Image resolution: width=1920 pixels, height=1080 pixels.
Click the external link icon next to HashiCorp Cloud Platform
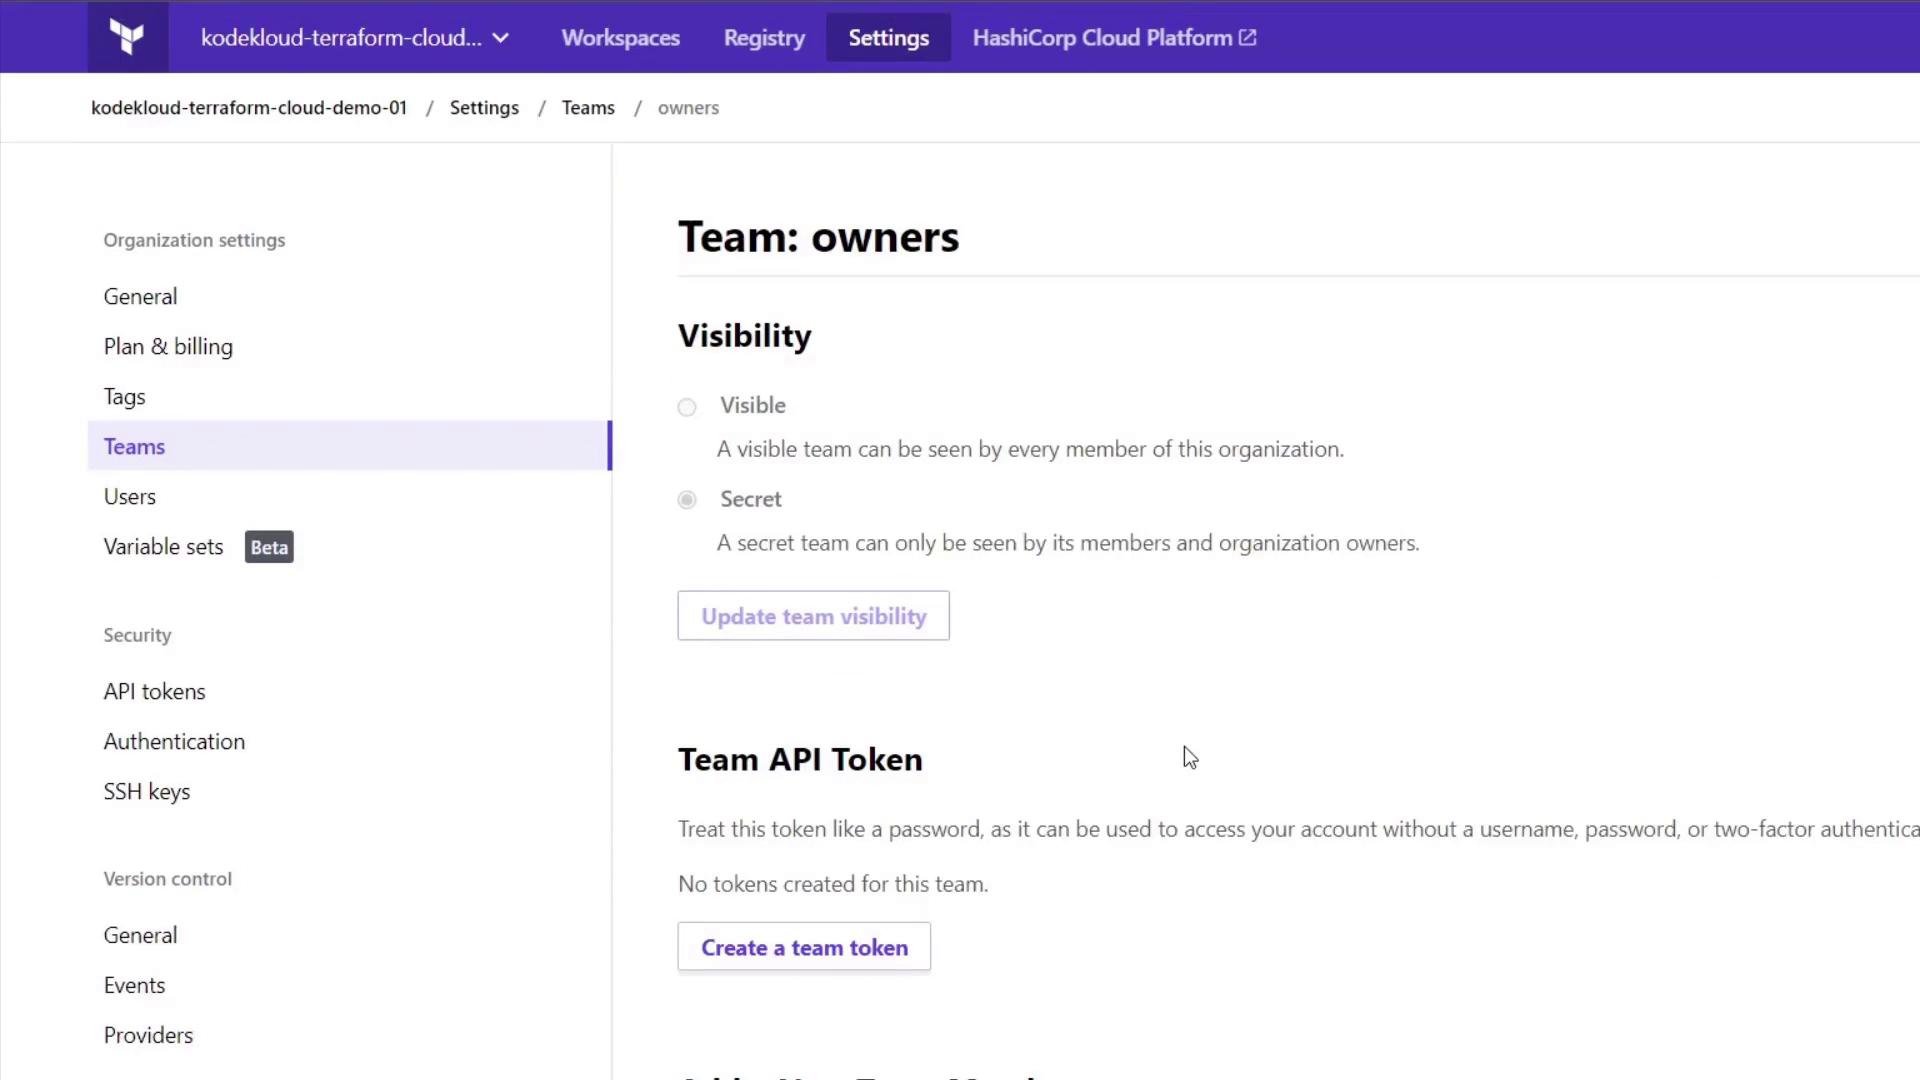tap(1247, 38)
